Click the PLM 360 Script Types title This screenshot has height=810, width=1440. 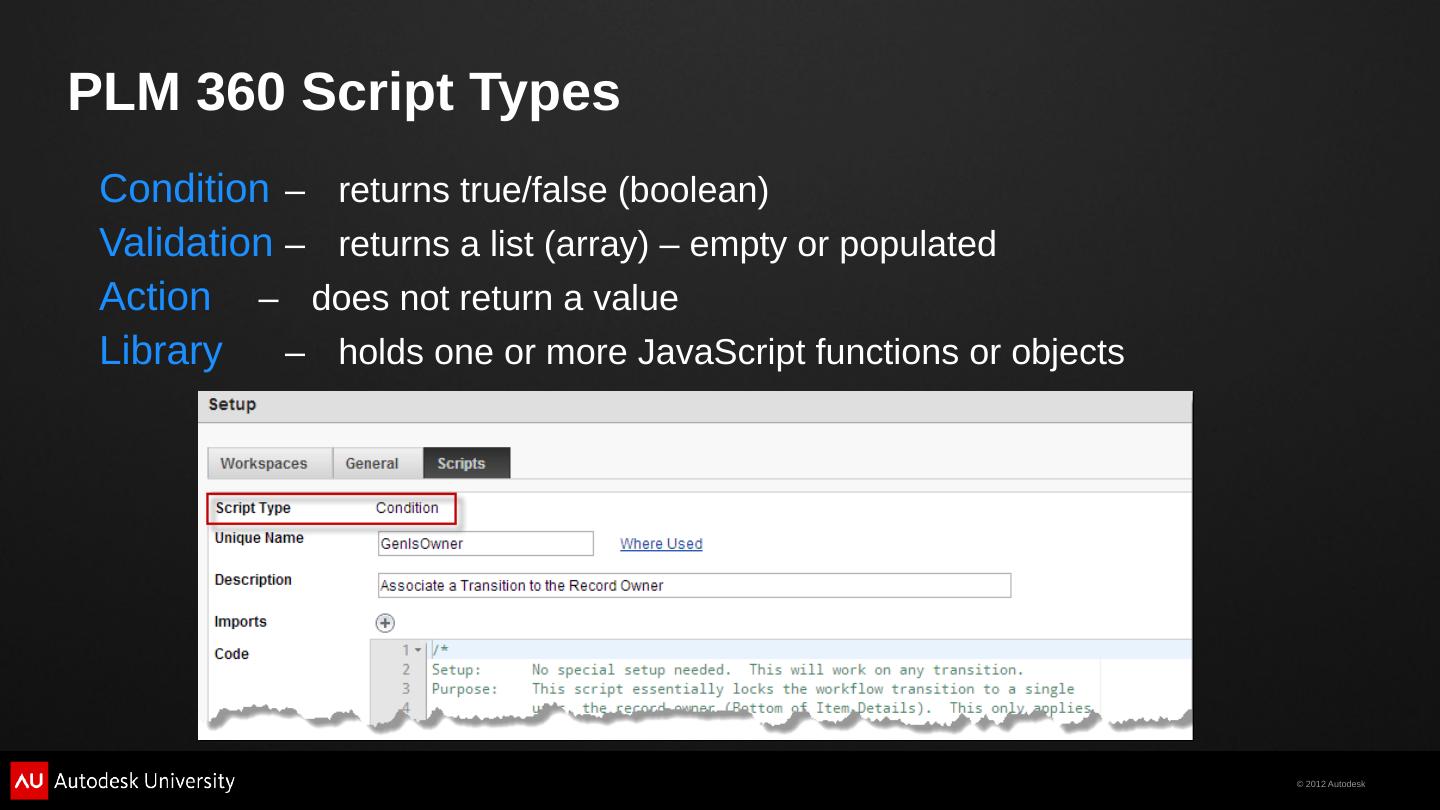tap(344, 92)
